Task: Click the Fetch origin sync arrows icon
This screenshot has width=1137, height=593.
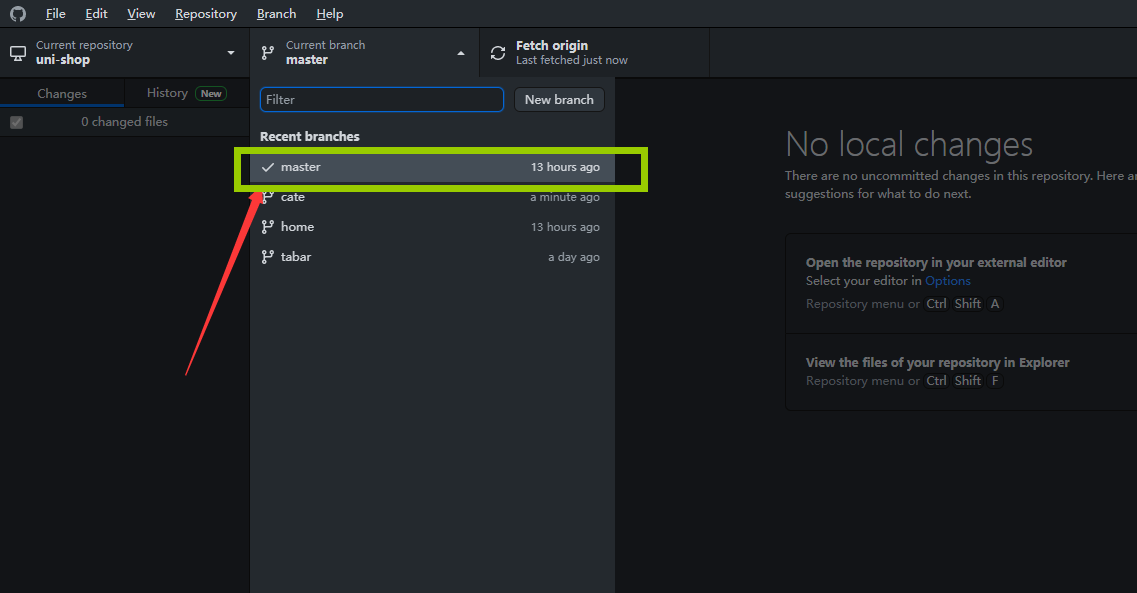Action: coord(497,53)
